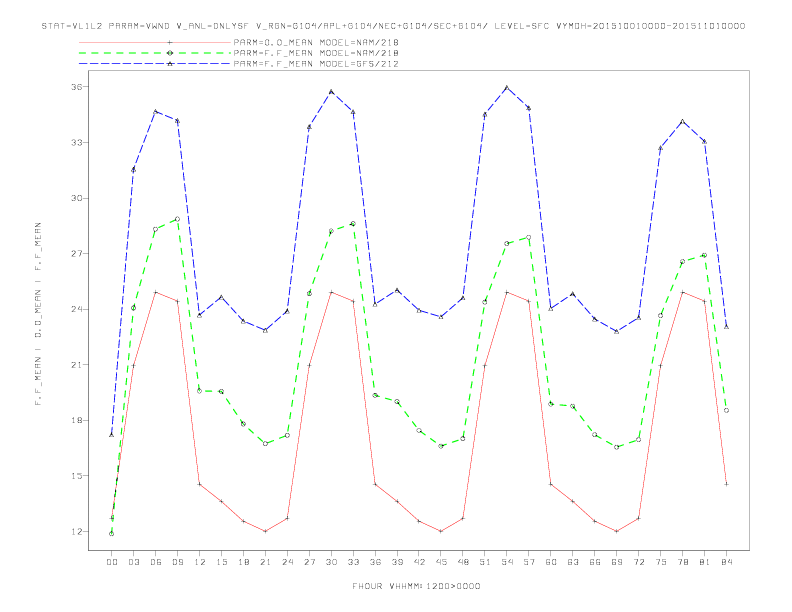The image size is (792, 612).
Task: Click the chart title starting with STAT=VL1L2
Action: pyautogui.click(x=393, y=26)
